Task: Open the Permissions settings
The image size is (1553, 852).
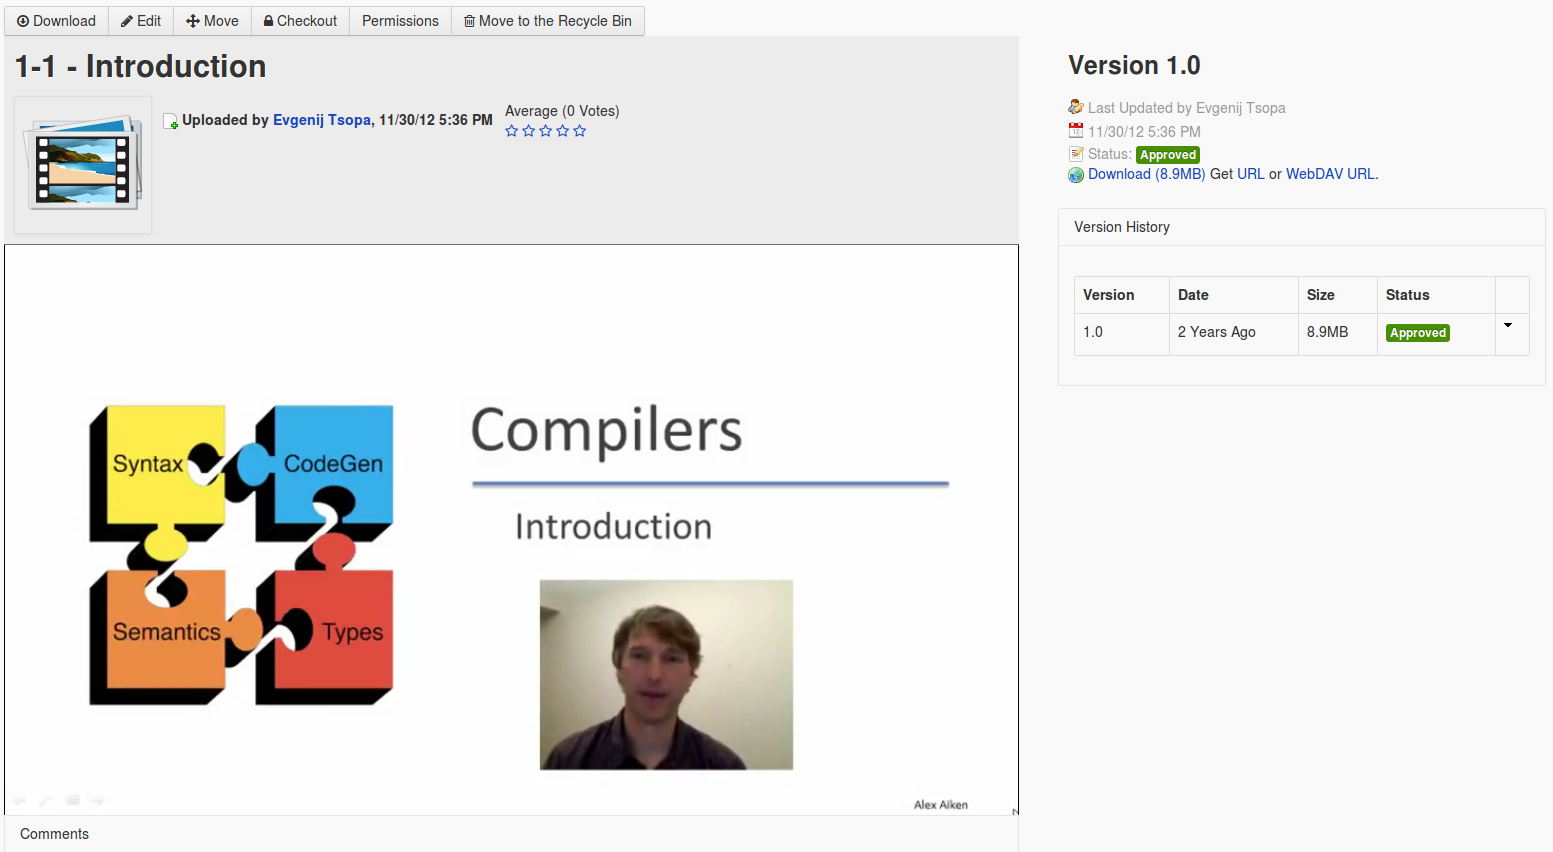Action: point(400,21)
